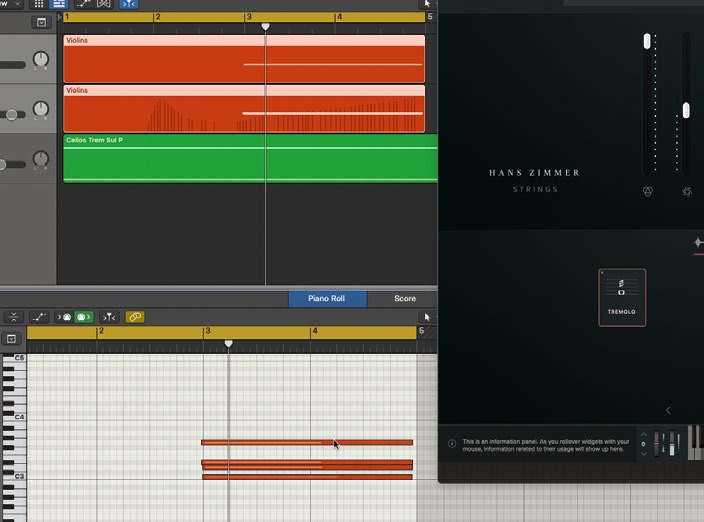The image size is (704, 522).
Task: Toggle green MIDI Out button in piano roll
Action: coord(84,317)
